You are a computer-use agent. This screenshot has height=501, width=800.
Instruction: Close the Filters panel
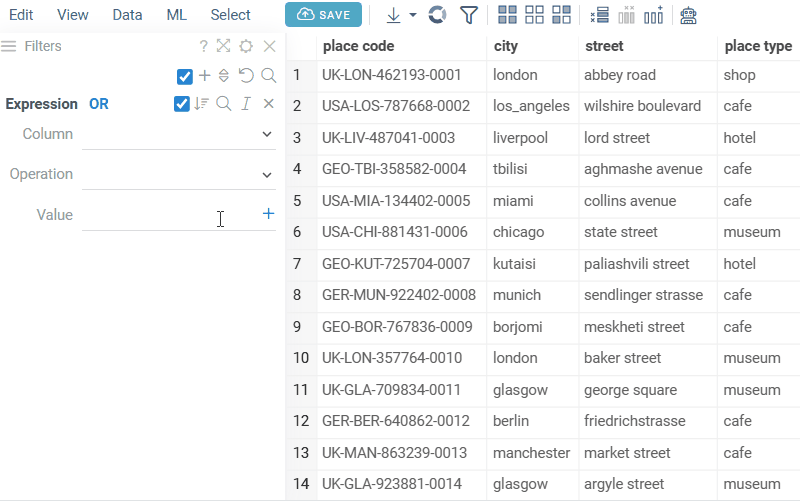[x=269, y=46]
